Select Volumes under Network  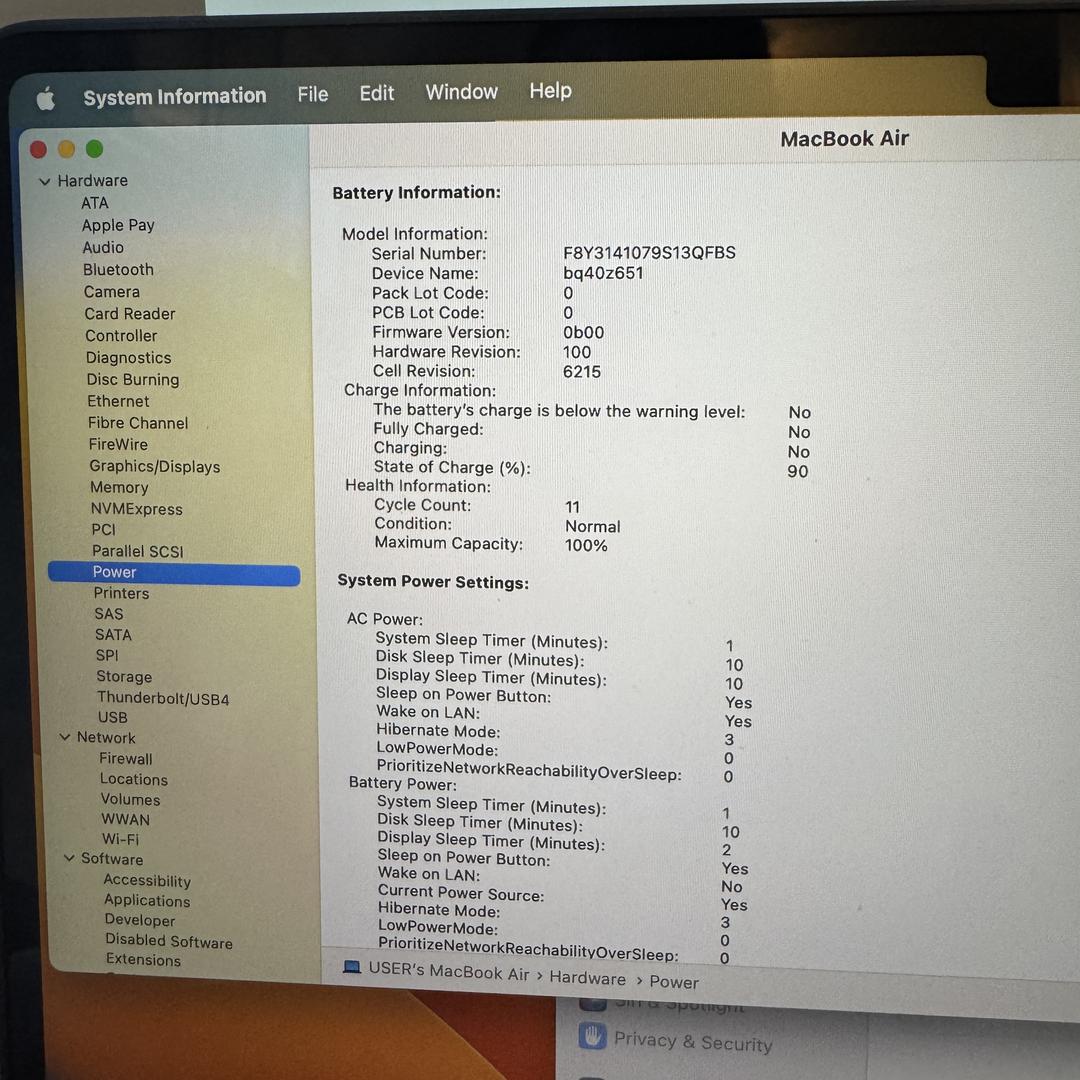coord(130,799)
